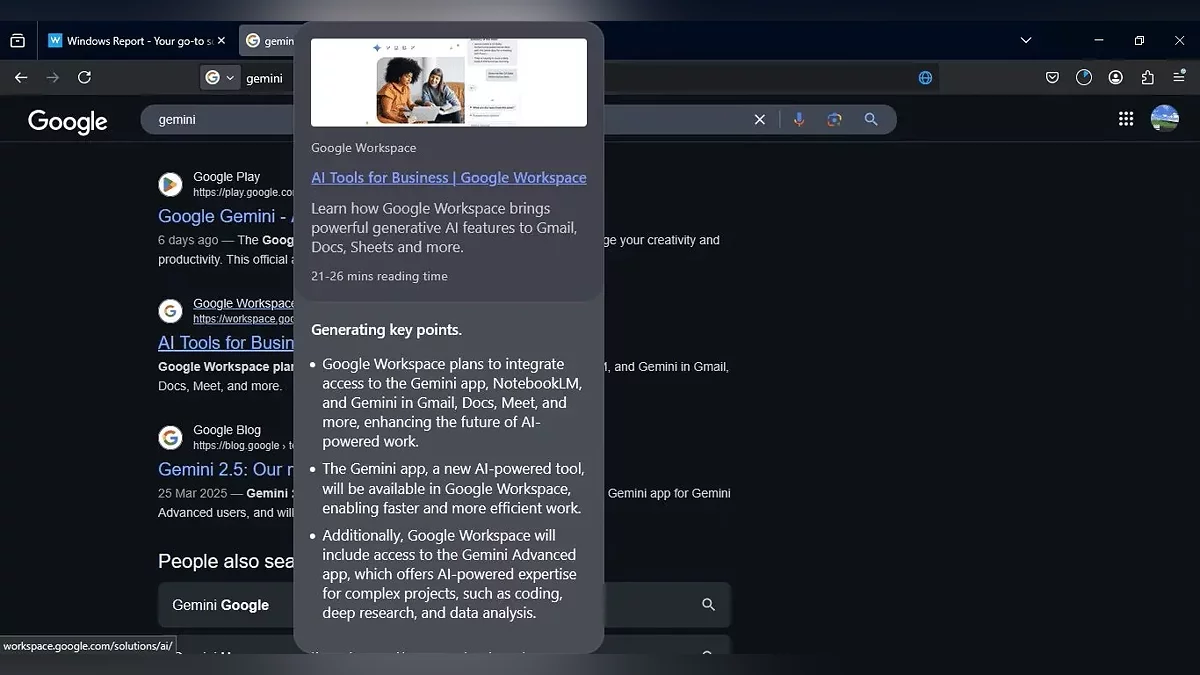Open the list all tabs chevron
1200x675 pixels.
tap(1025, 41)
